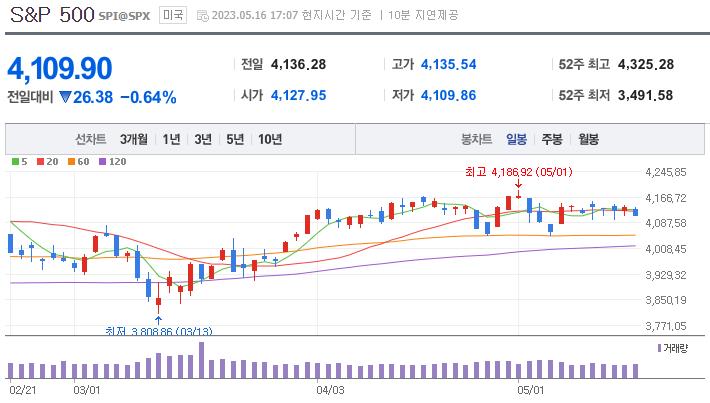Click the 52주 최저 value 3,491.58

coord(645,96)
